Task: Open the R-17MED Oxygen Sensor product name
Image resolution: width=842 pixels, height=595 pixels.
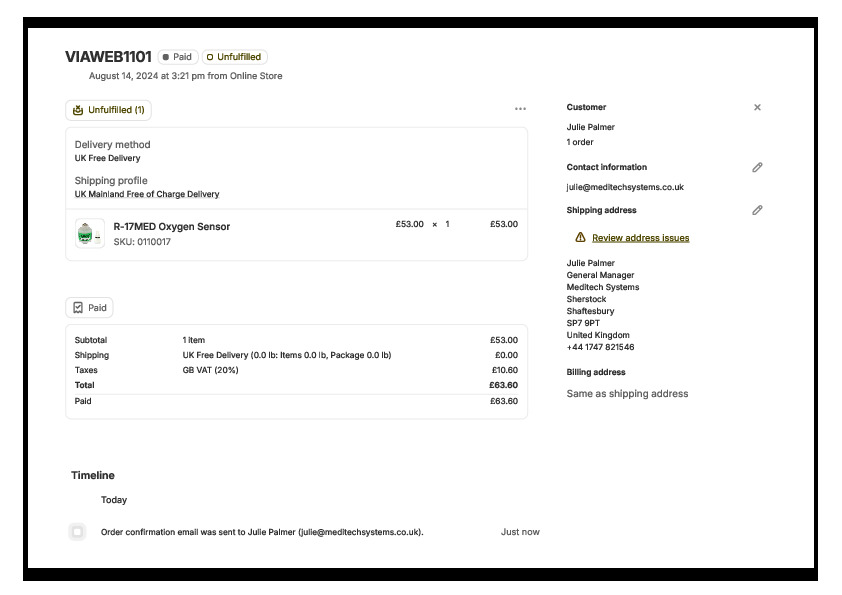Action: pos(171,226)
